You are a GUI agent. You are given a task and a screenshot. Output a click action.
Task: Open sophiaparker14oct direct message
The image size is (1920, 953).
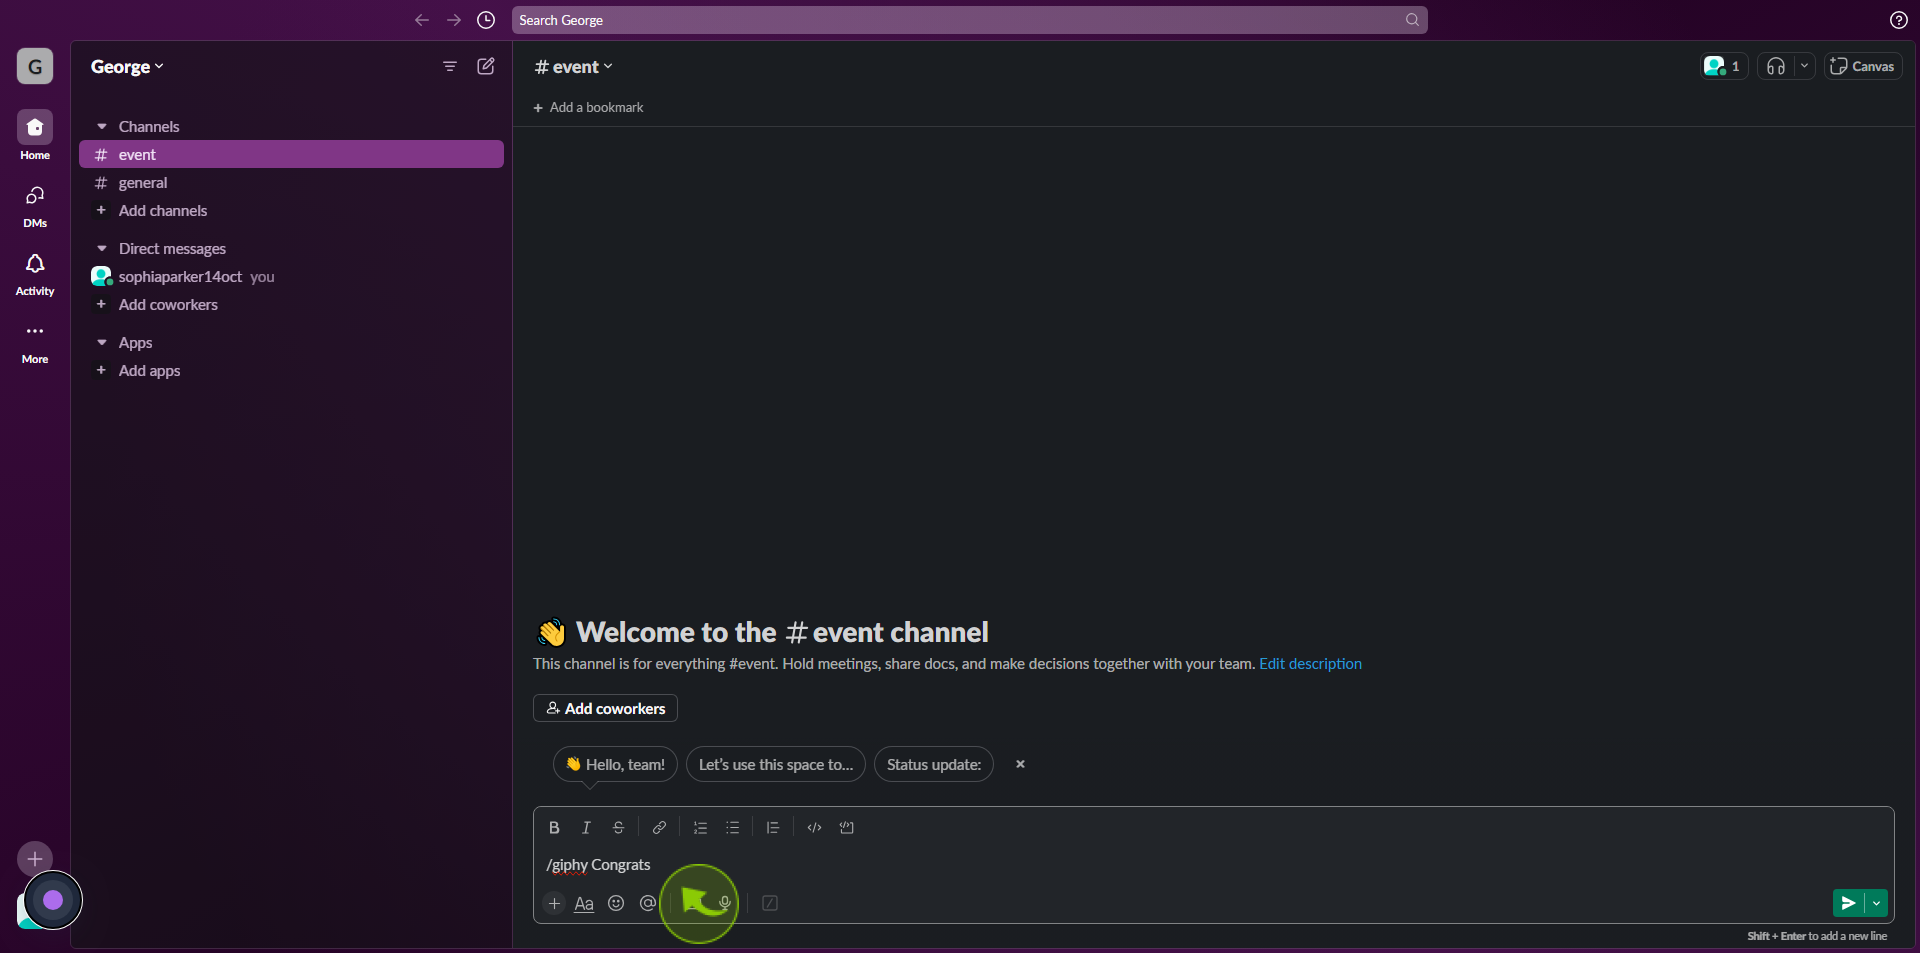pyautogui.click(x=291, y=277)
